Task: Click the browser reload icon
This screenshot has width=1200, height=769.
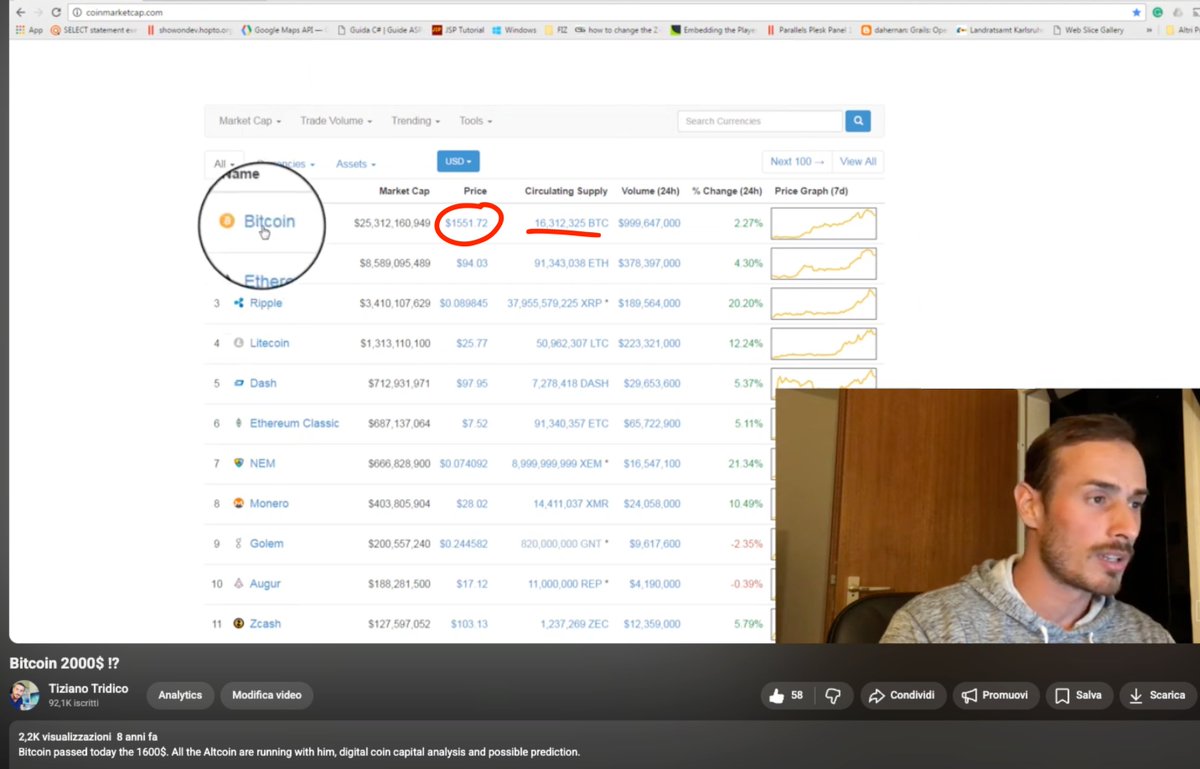Action: [56, 13]
